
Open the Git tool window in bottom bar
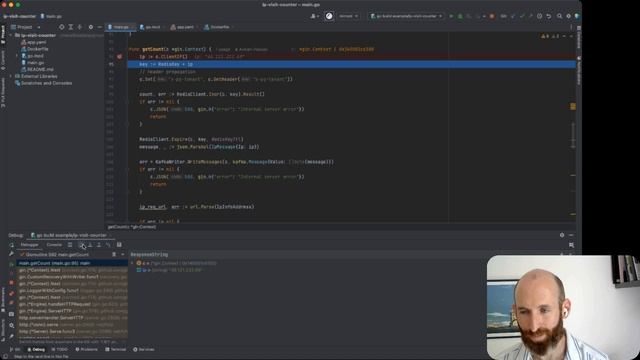coord(15,349)
